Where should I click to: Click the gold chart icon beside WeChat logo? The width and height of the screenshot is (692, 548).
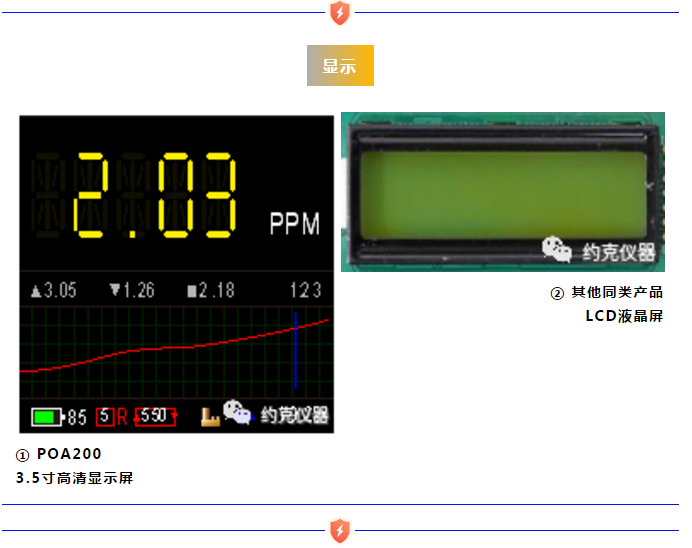pos(210,416)
